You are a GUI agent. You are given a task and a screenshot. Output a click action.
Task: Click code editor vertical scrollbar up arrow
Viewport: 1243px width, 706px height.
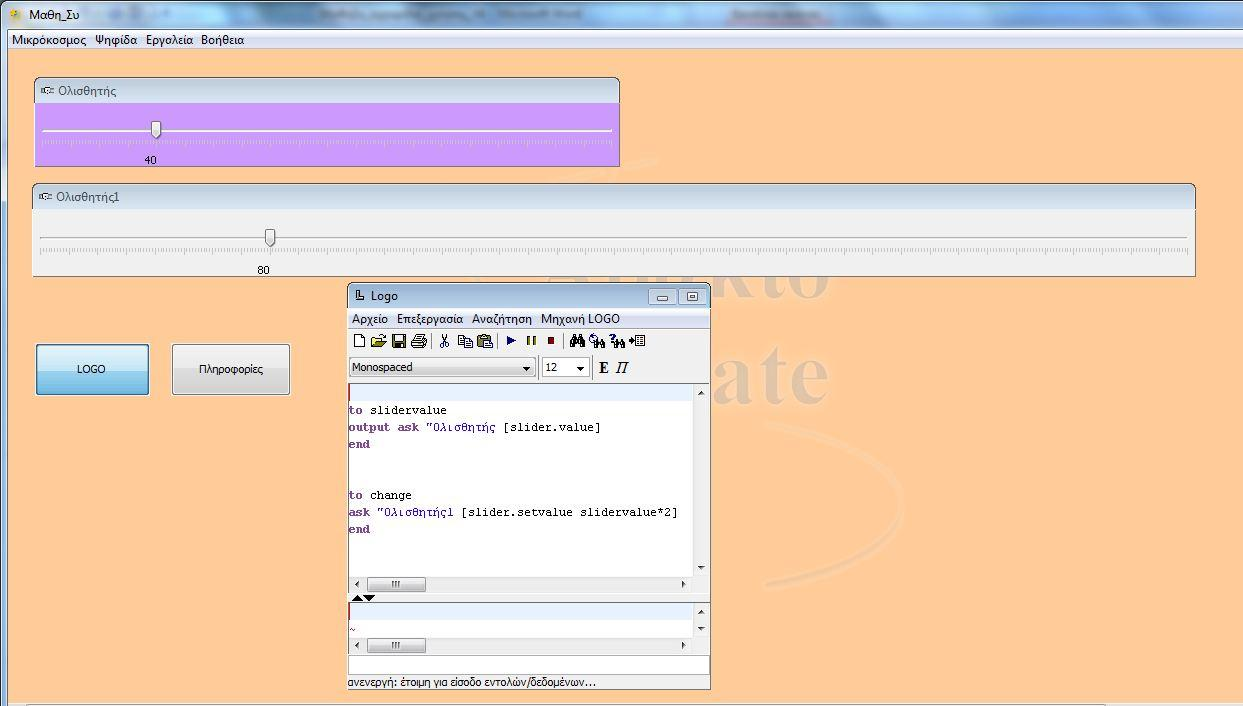701,392
